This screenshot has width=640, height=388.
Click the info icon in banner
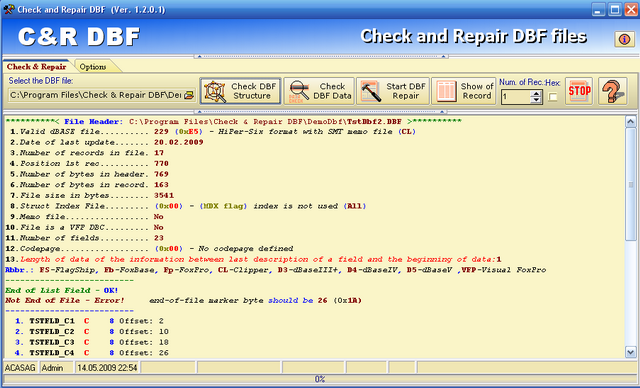[624, 39]
